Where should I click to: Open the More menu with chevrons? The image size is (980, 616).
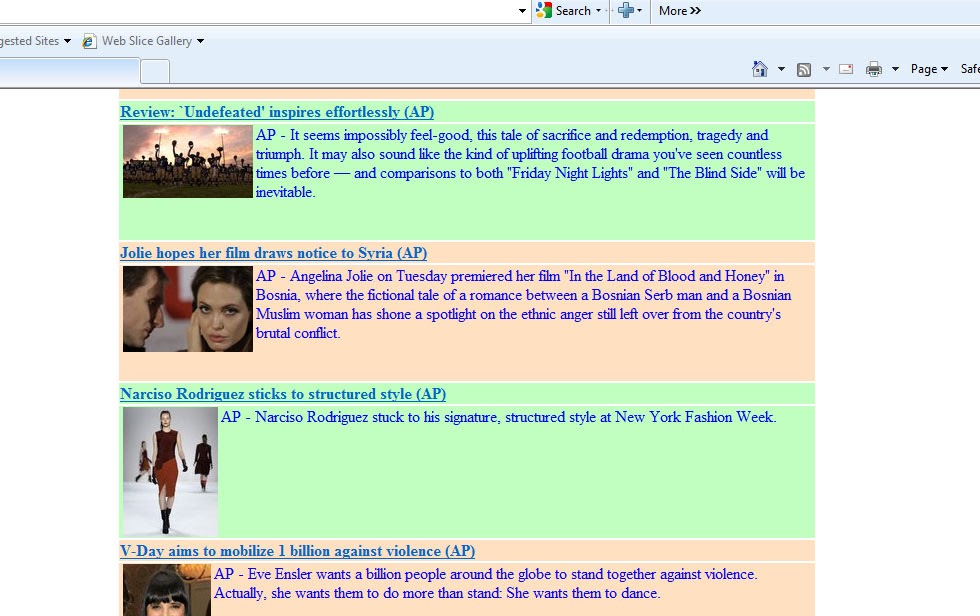point(679,11)
